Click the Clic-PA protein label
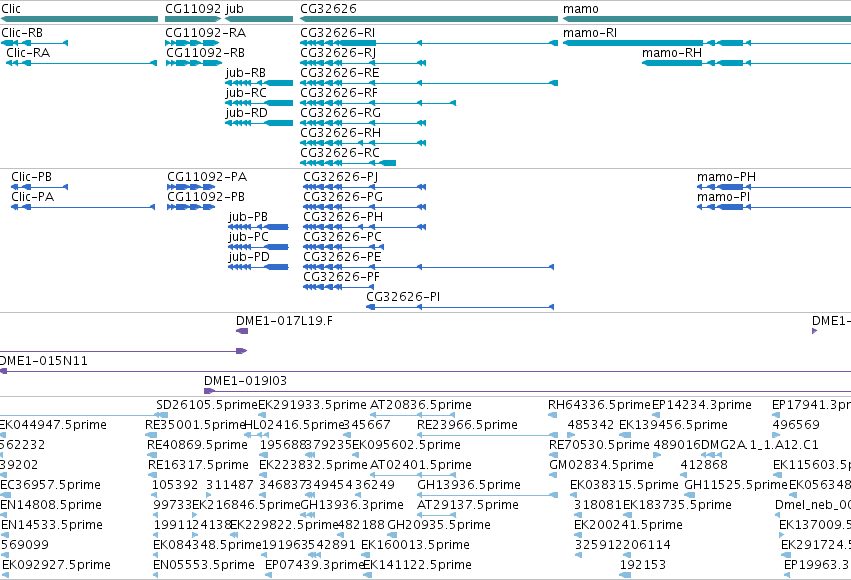The height and width of the screenshot is (580, 851). point(33,197)
